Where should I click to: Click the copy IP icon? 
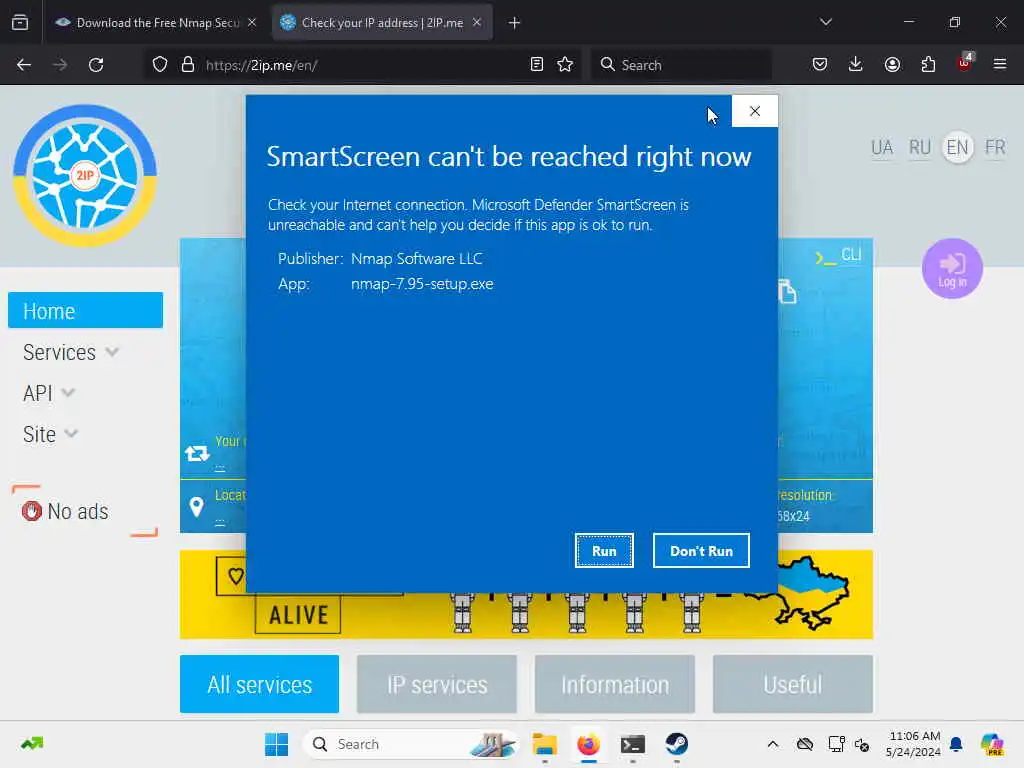click(x=787, y=291)
